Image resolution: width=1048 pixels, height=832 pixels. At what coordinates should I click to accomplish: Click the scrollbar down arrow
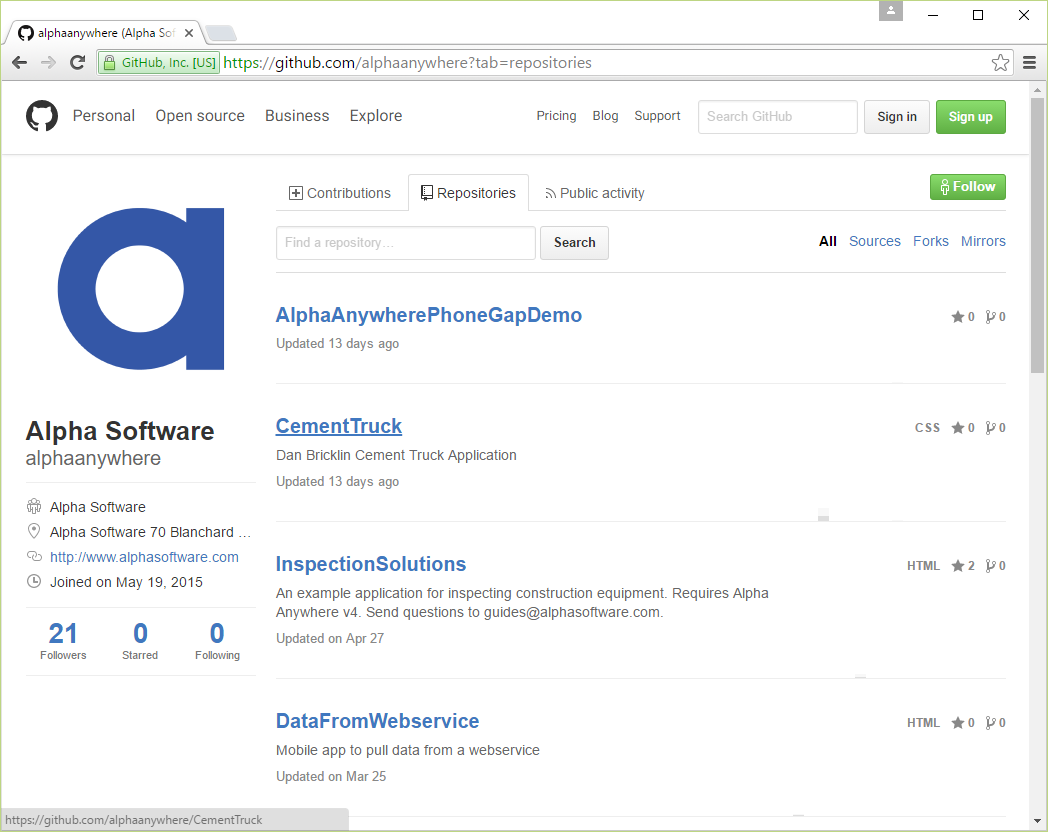(1037, 821)
